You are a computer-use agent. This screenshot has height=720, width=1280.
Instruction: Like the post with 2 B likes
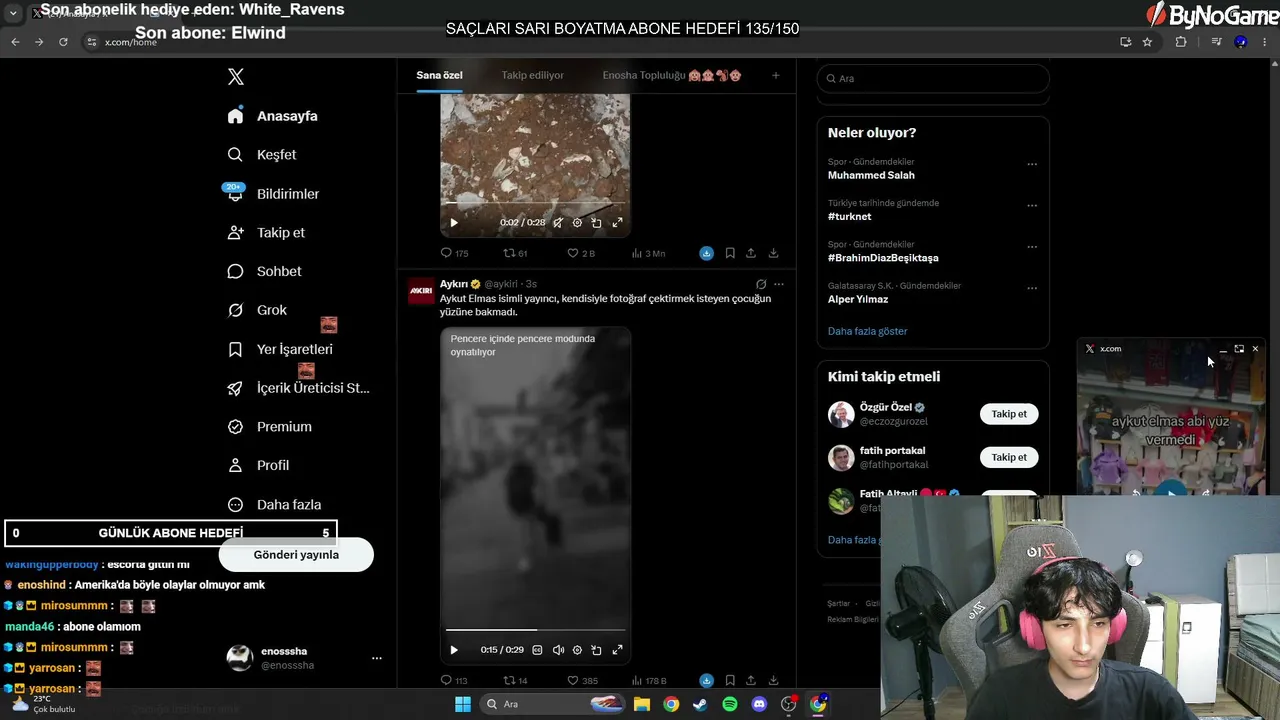click(x=581, y=253)
